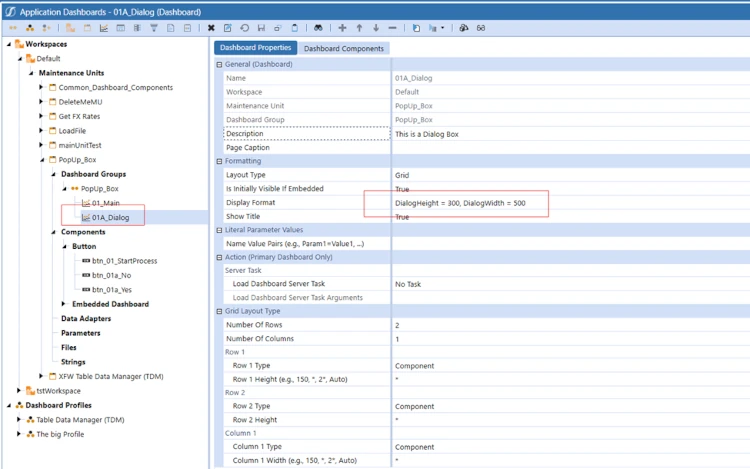Switch to Dashboard Components tab
The height and width of the screenshot is (469, 750).
coord(344,48)
